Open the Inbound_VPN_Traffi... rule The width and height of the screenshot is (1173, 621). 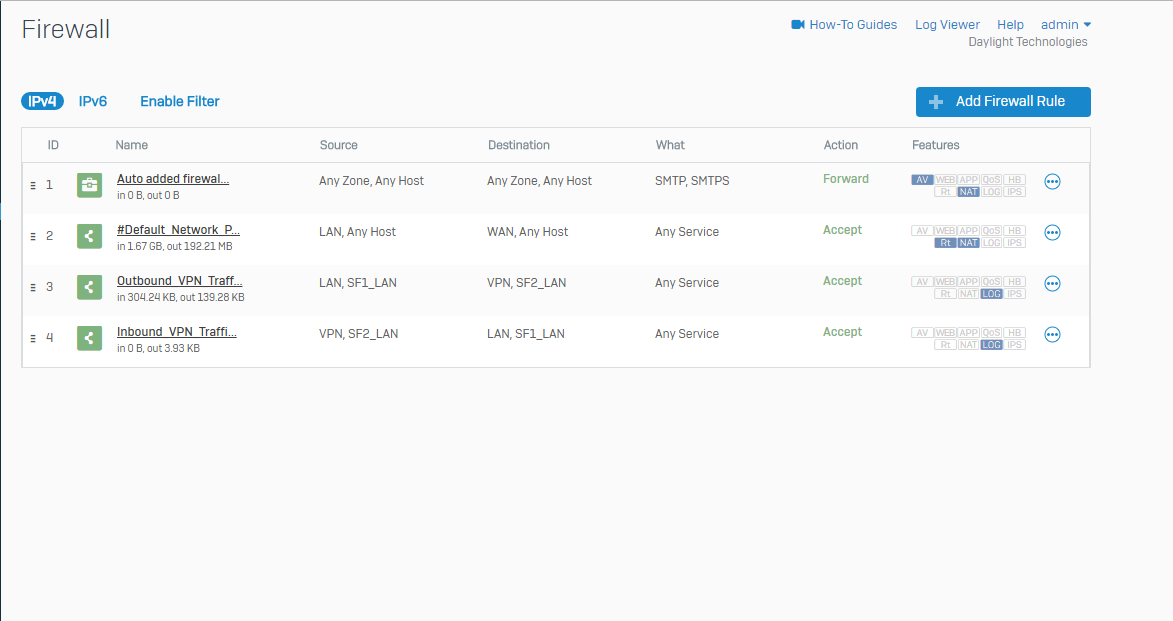177,331
